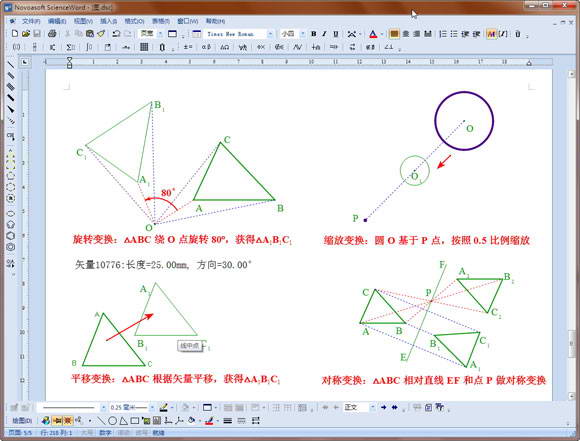Image resolution: width=580 pixels, height=441 pixels.
Task: Click the New document icon
Action: pyautogui.click(x=15, y=34)
